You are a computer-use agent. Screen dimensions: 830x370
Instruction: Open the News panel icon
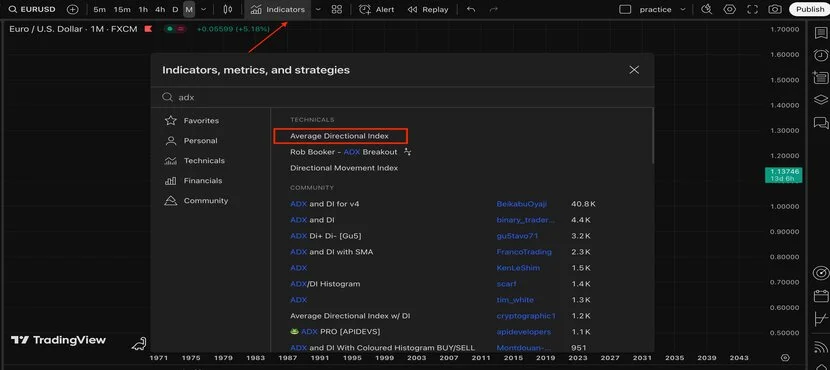point(820,78)
